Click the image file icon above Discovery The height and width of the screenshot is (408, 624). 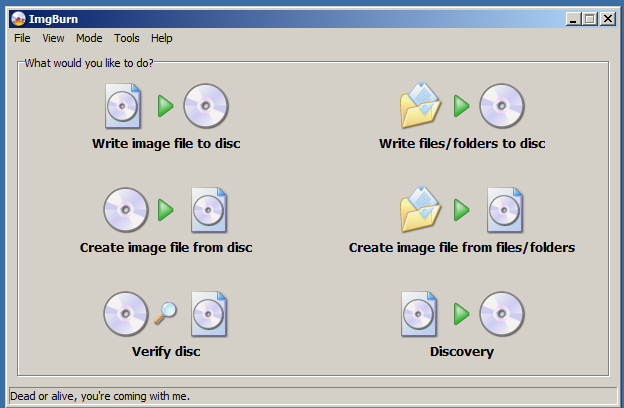(x=419, y=314)
